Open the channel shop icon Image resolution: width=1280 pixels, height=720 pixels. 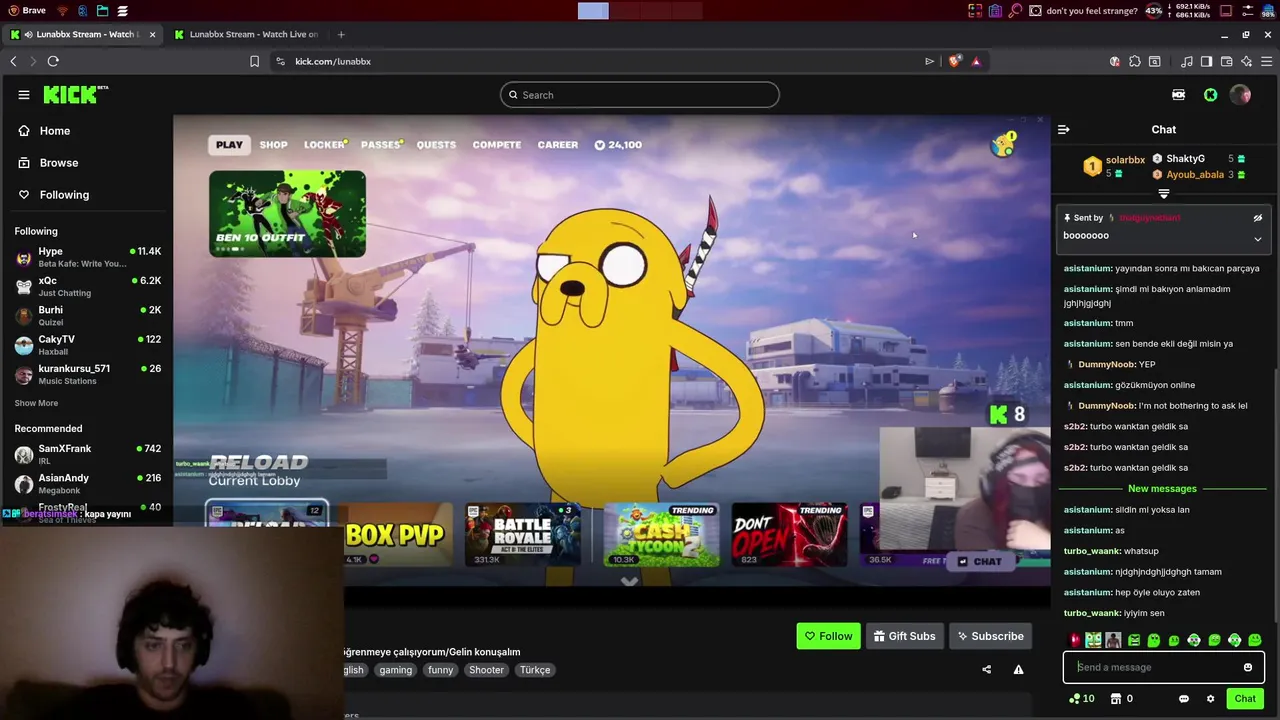[1116, 699]
